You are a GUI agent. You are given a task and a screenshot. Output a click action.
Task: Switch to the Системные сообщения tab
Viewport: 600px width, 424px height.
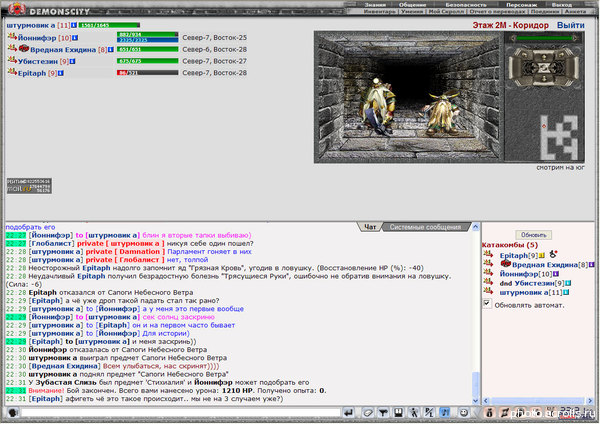425,227
